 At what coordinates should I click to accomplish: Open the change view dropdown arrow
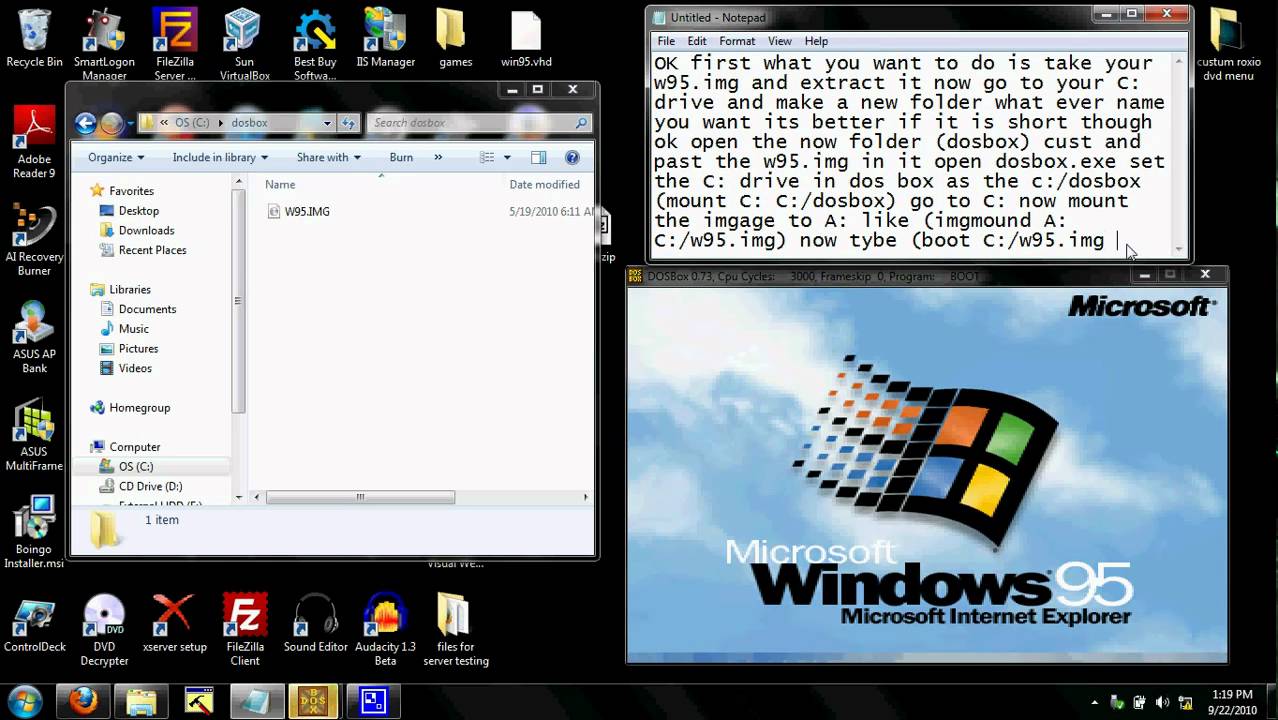(507, 157)
